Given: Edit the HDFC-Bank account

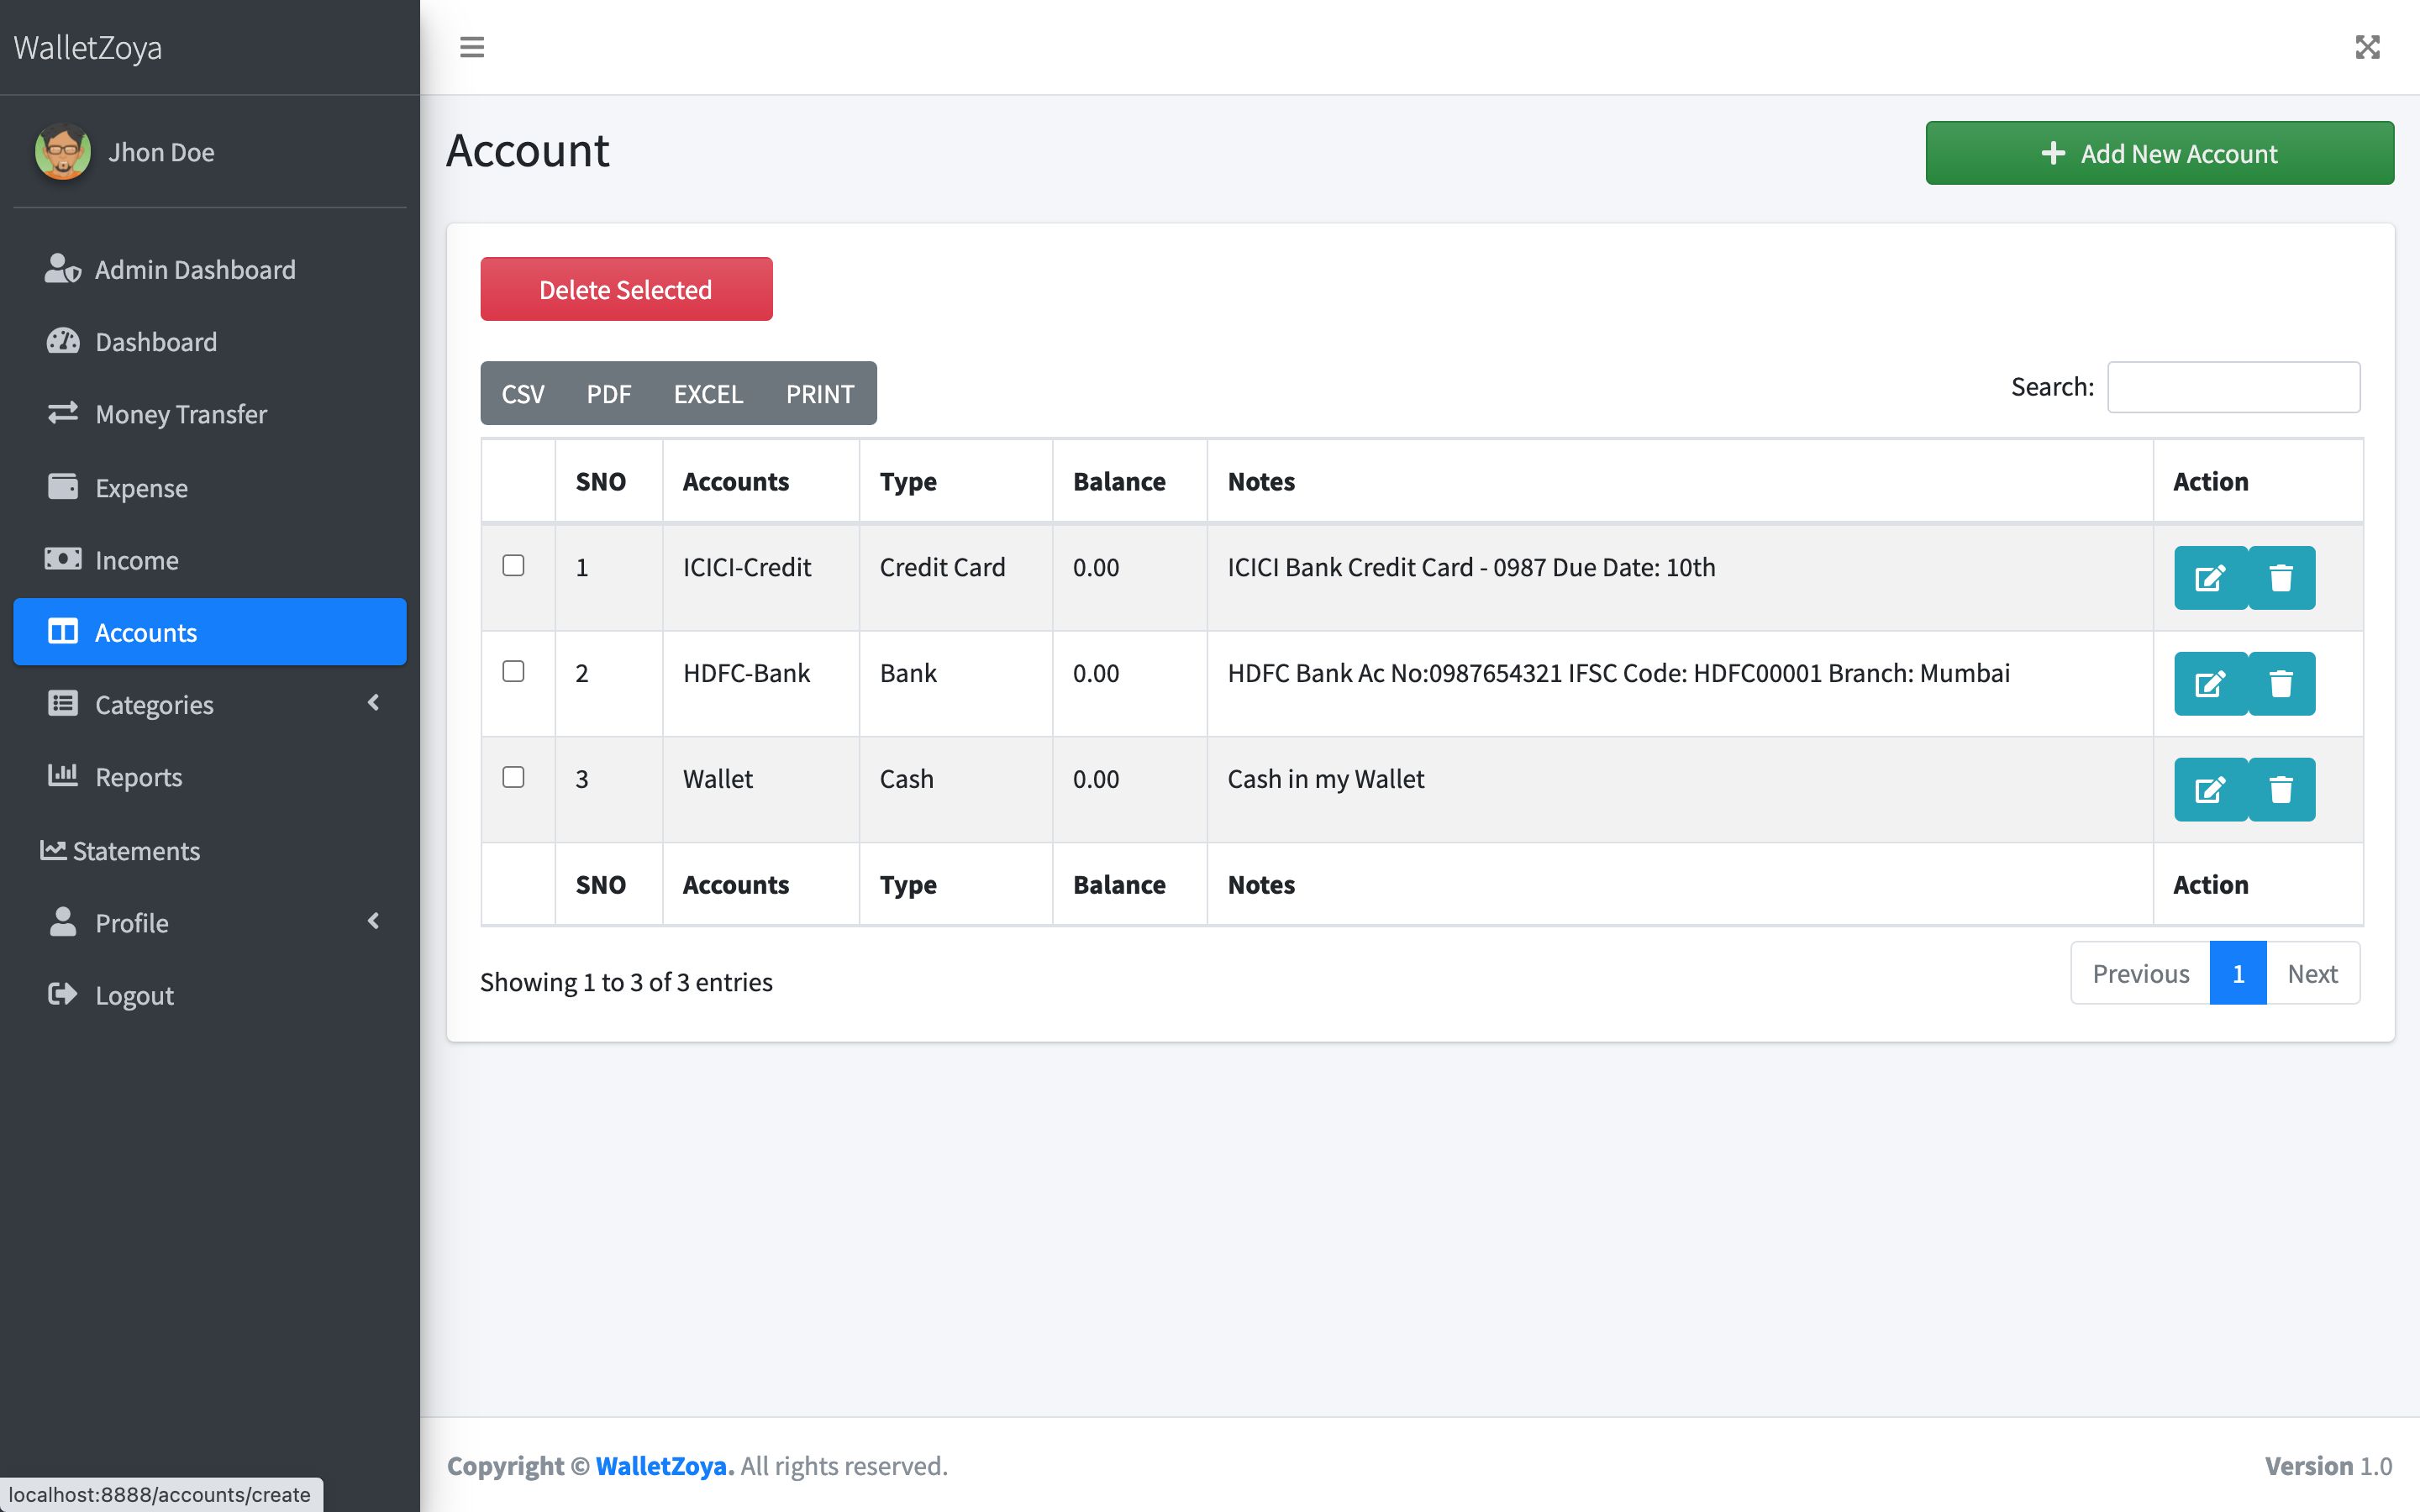Looking at the screenshot, I should tap(2209, 684).
